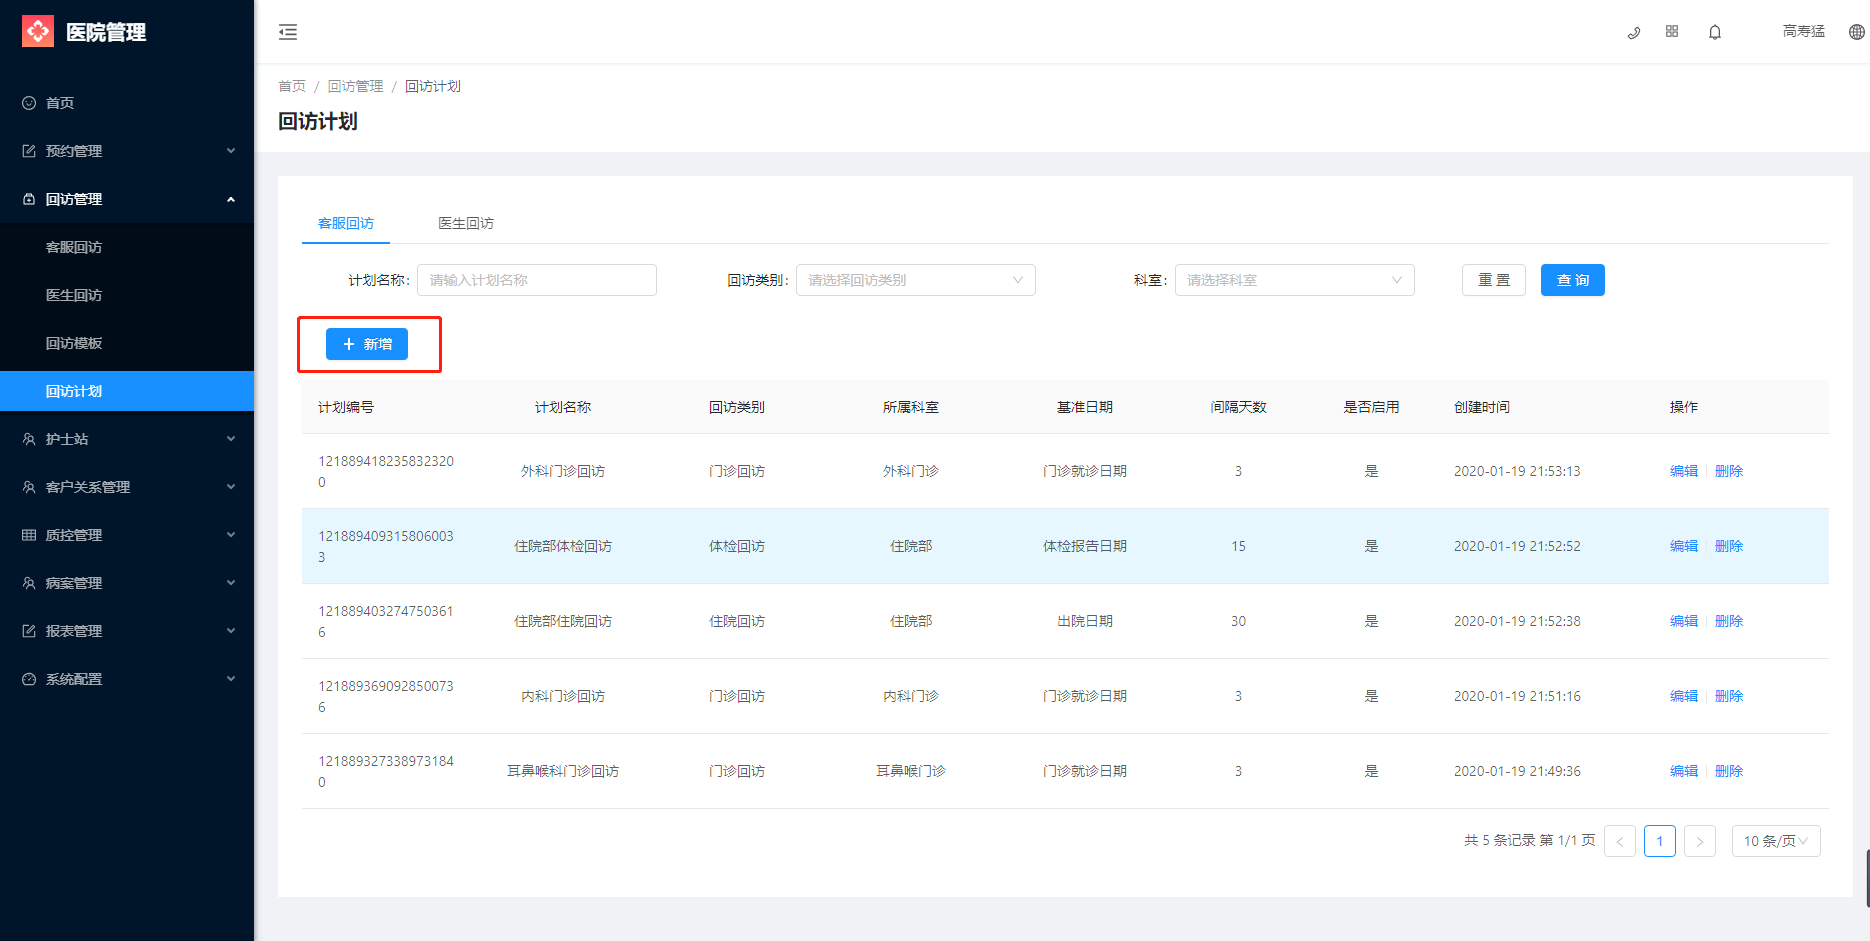Go to next page arrow in pagination
1870x941 pixels.
1700,841
